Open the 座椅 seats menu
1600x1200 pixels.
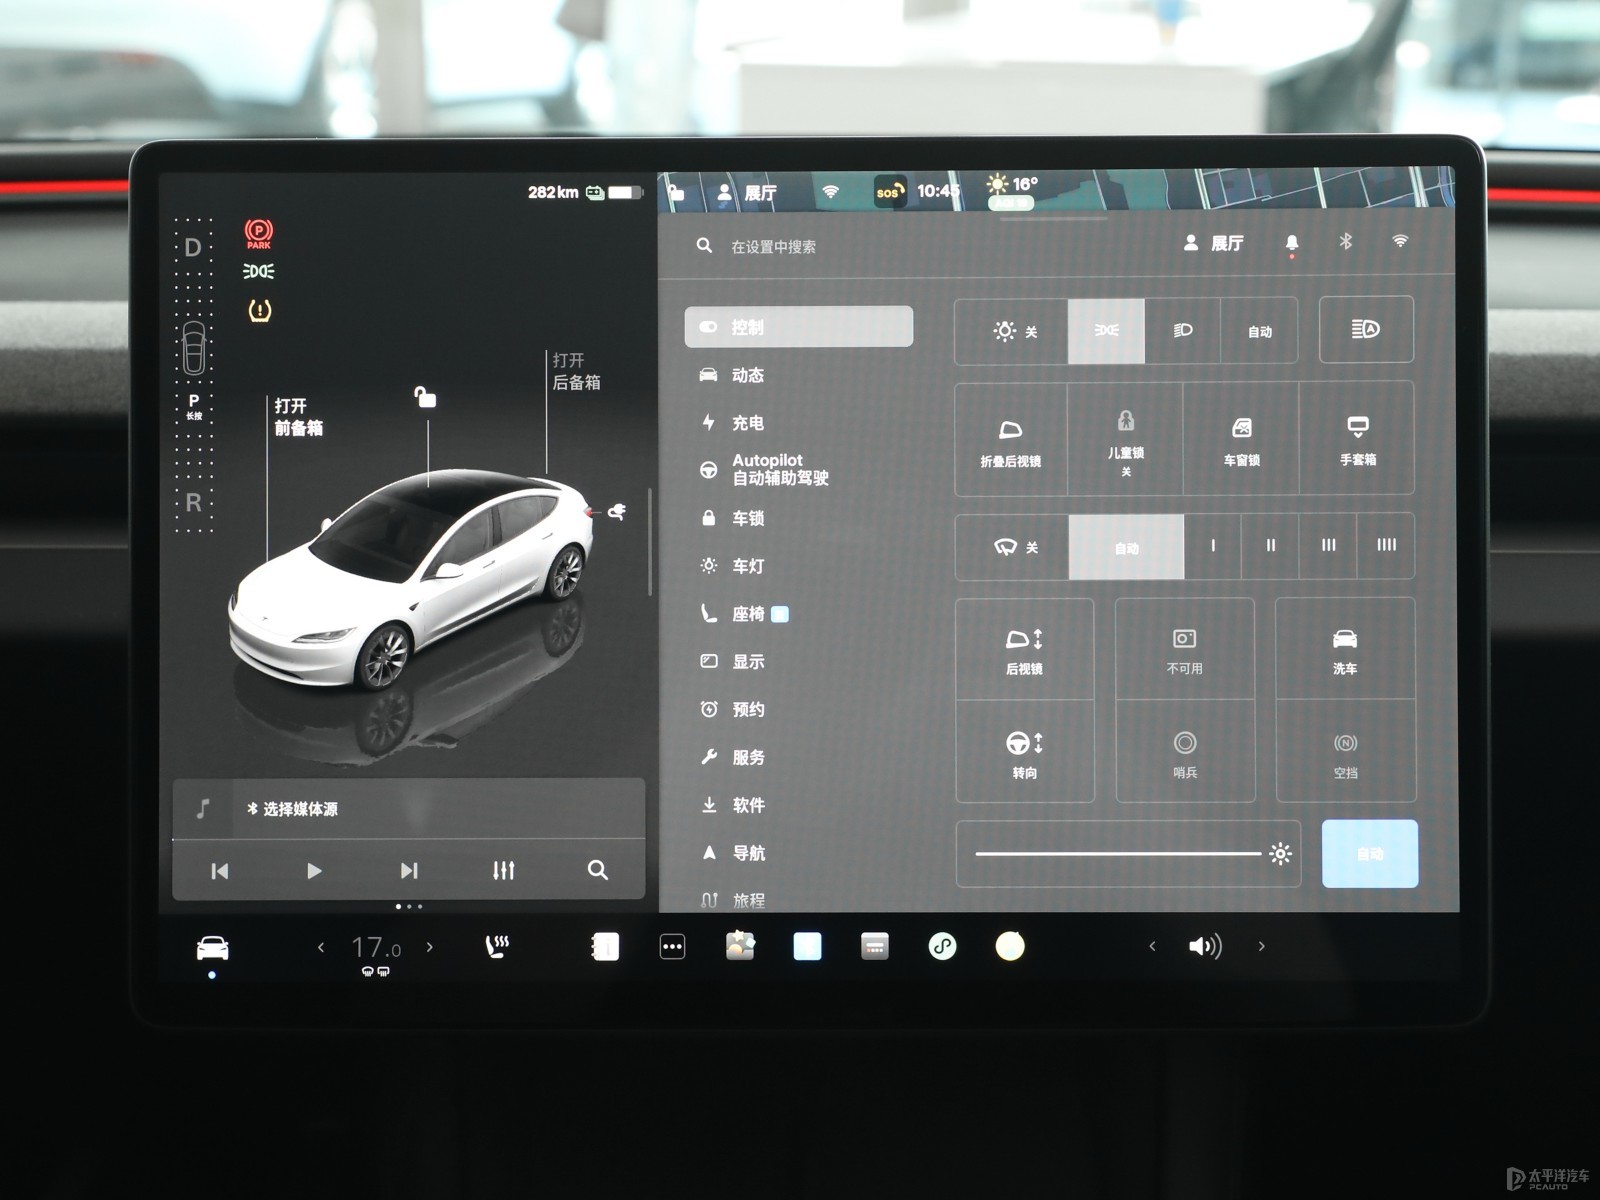pyautogui.click(x=744, y=614)
